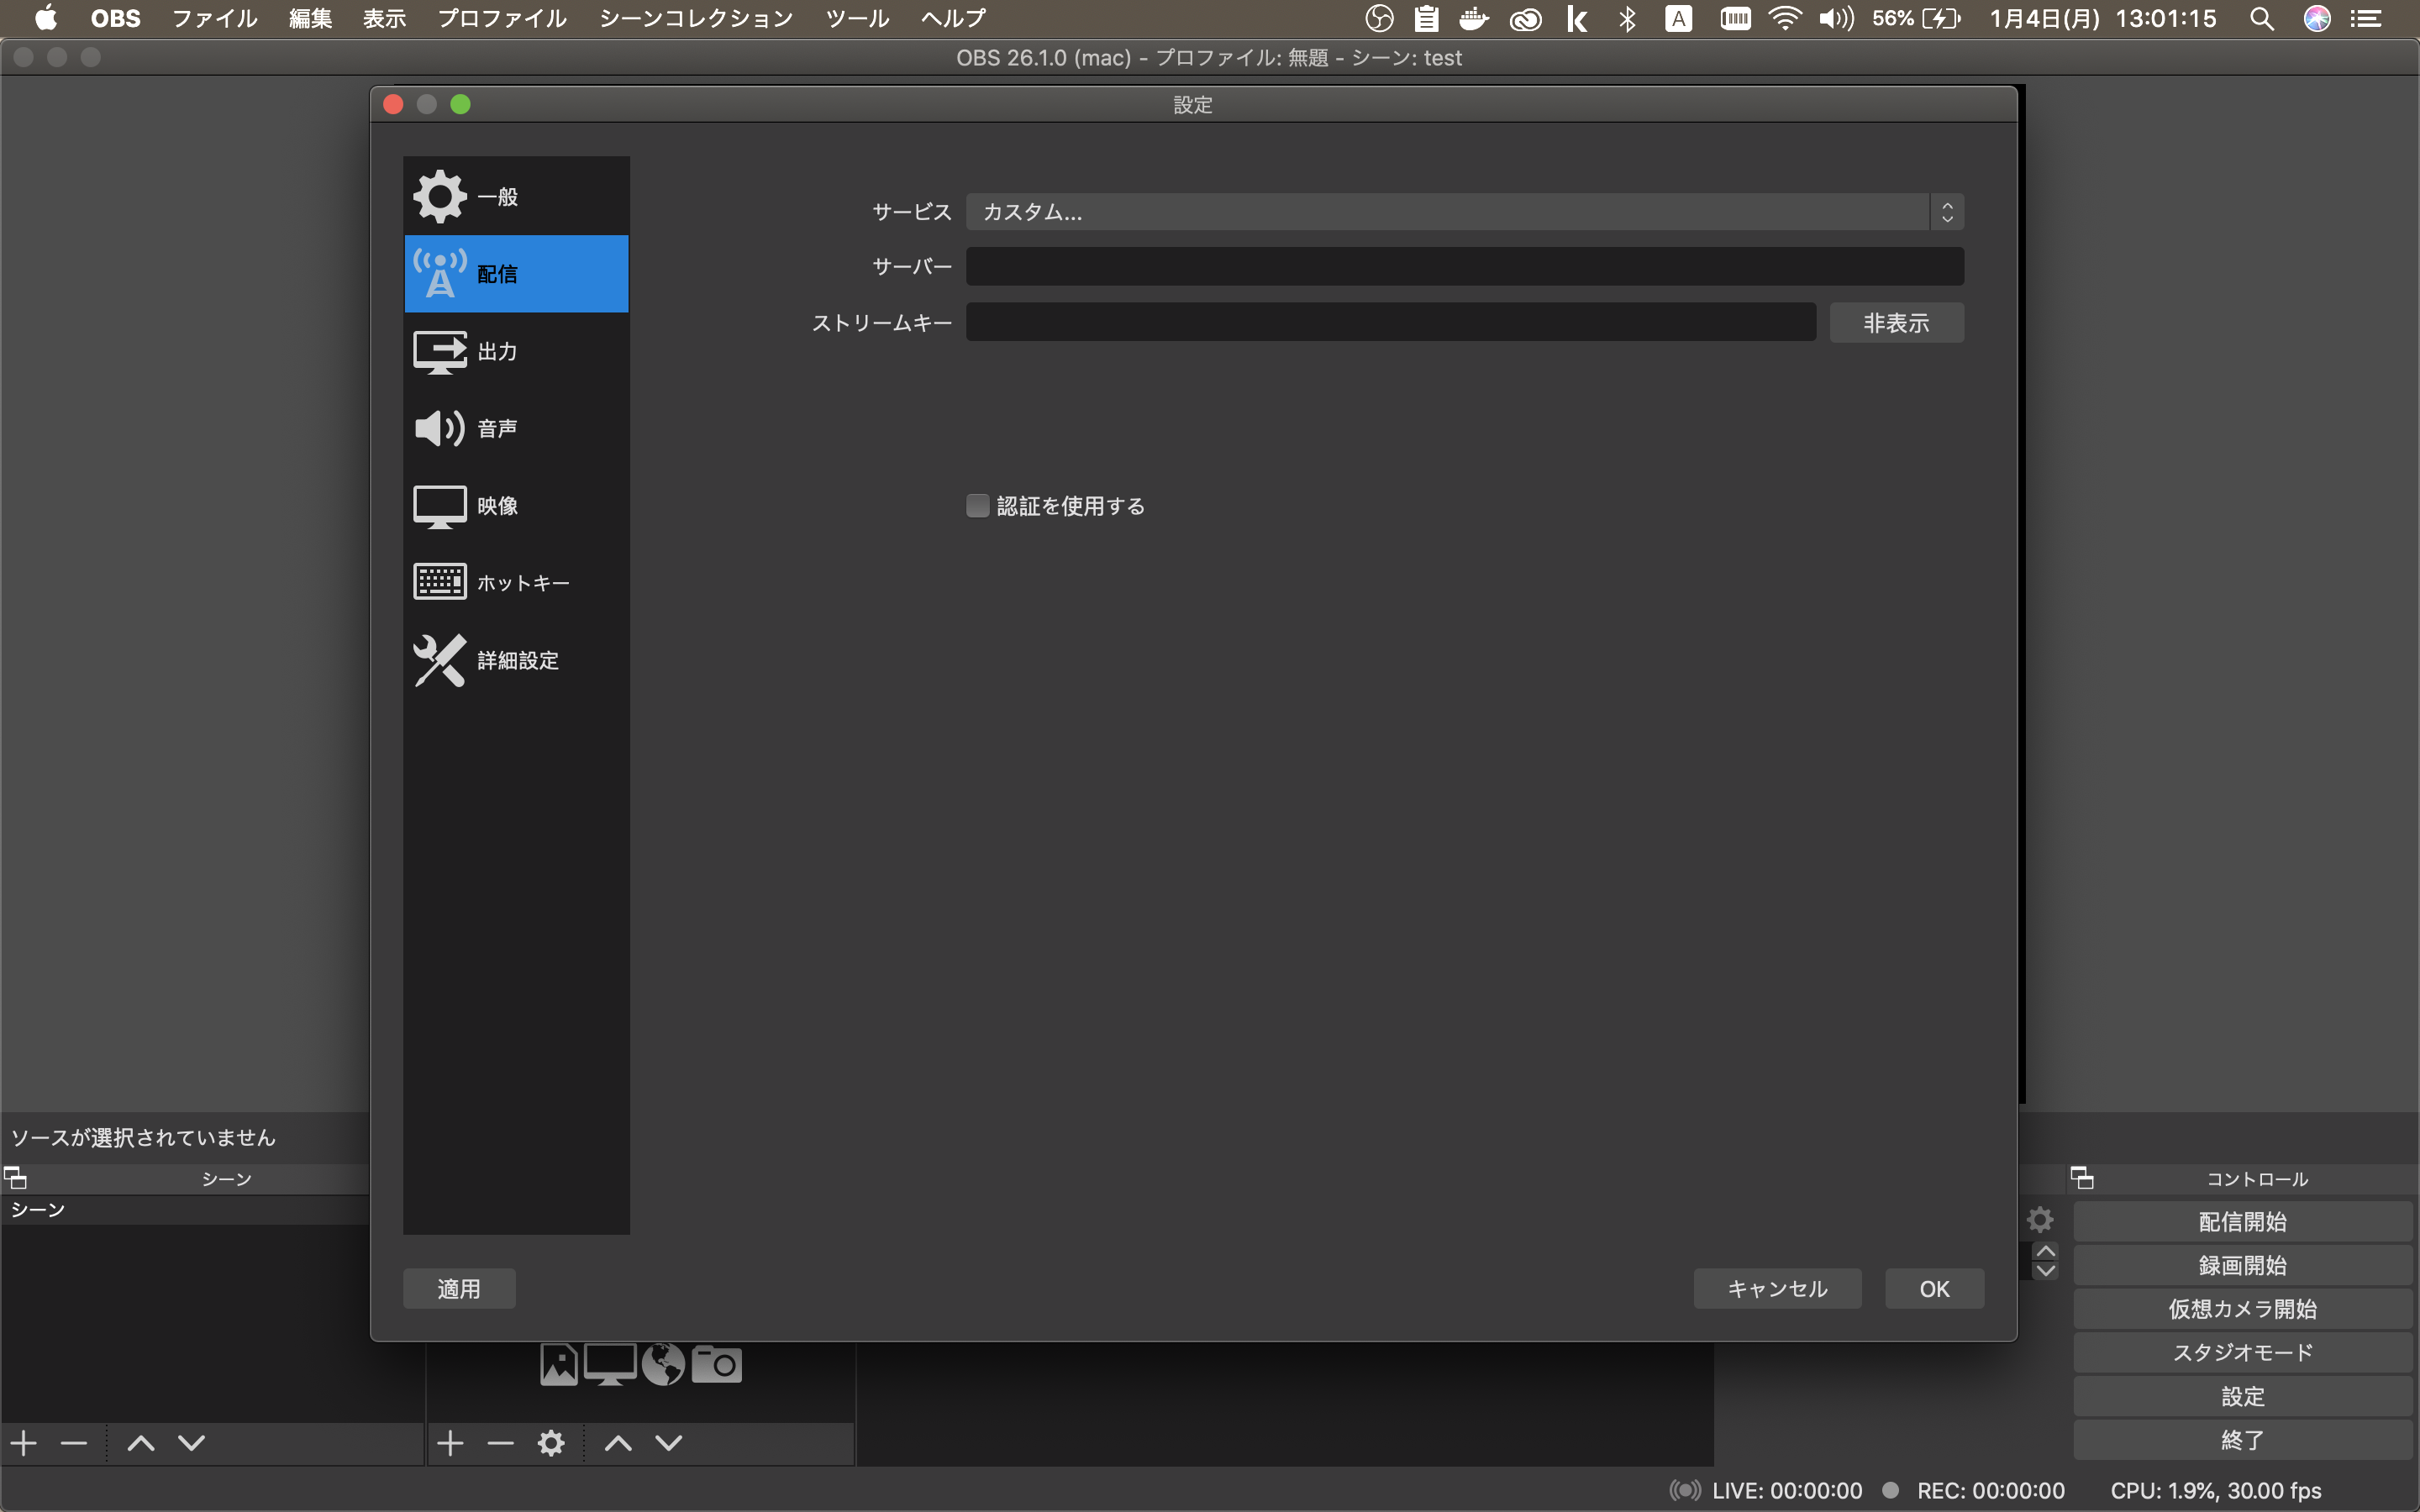
Task: Open the ツール menu
Action: [857, 19]
